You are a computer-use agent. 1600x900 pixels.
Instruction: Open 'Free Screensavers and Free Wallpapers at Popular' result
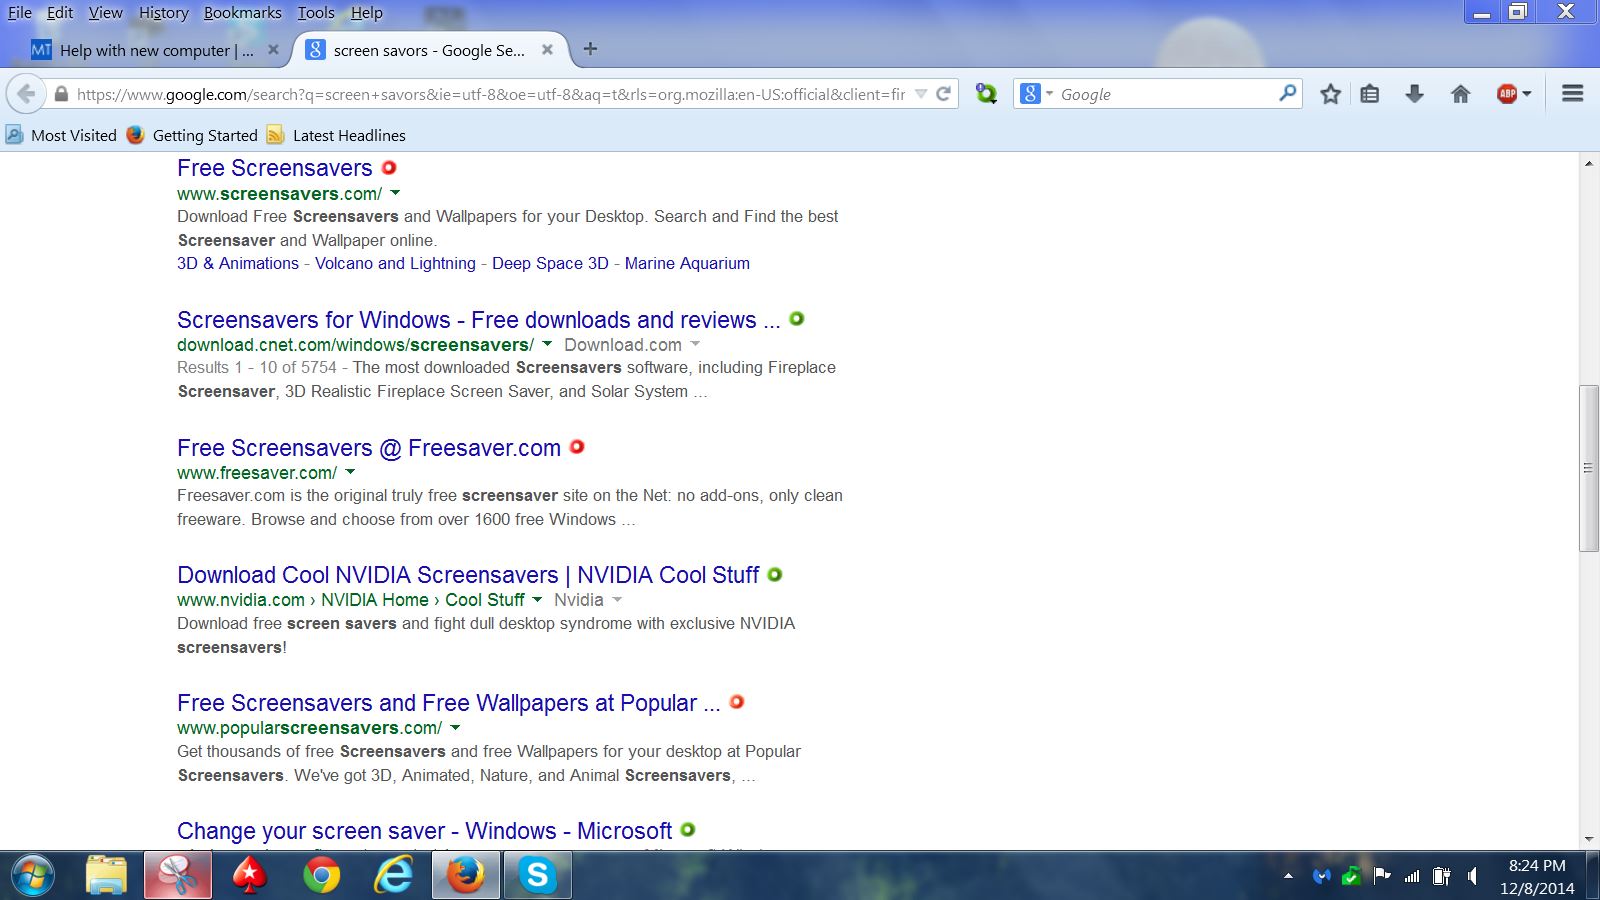(449, 703)
